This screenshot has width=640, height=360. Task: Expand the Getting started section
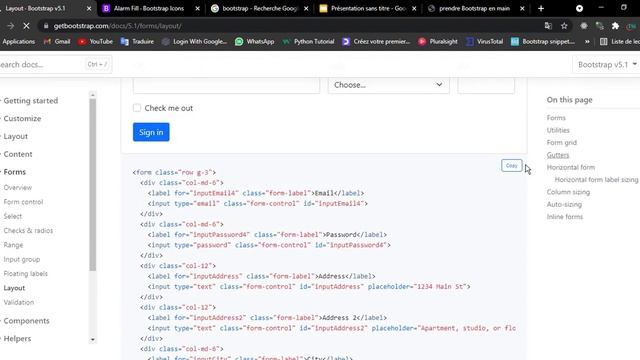31,100
